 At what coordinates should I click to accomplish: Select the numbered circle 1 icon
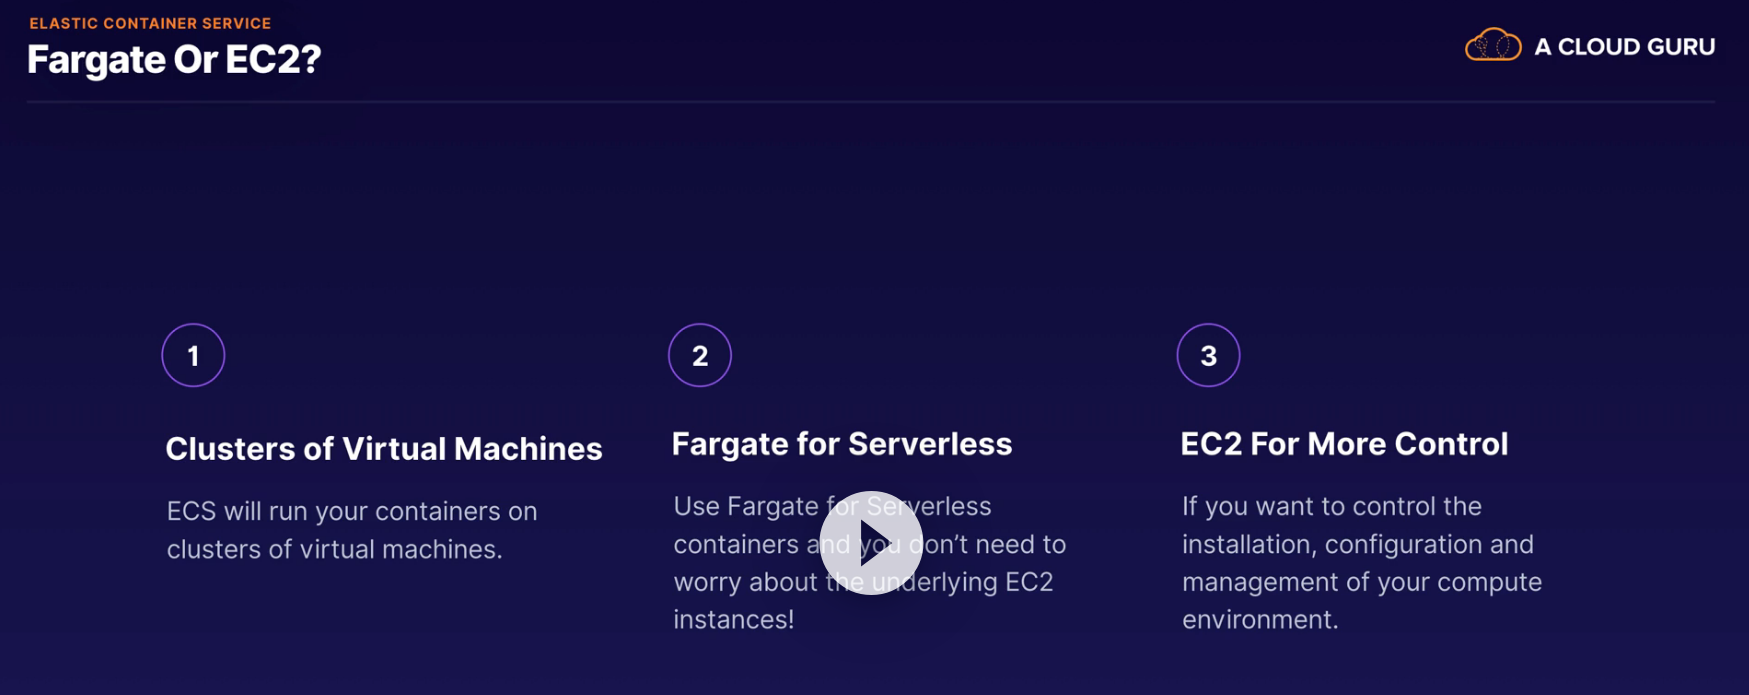click(193, 355)
